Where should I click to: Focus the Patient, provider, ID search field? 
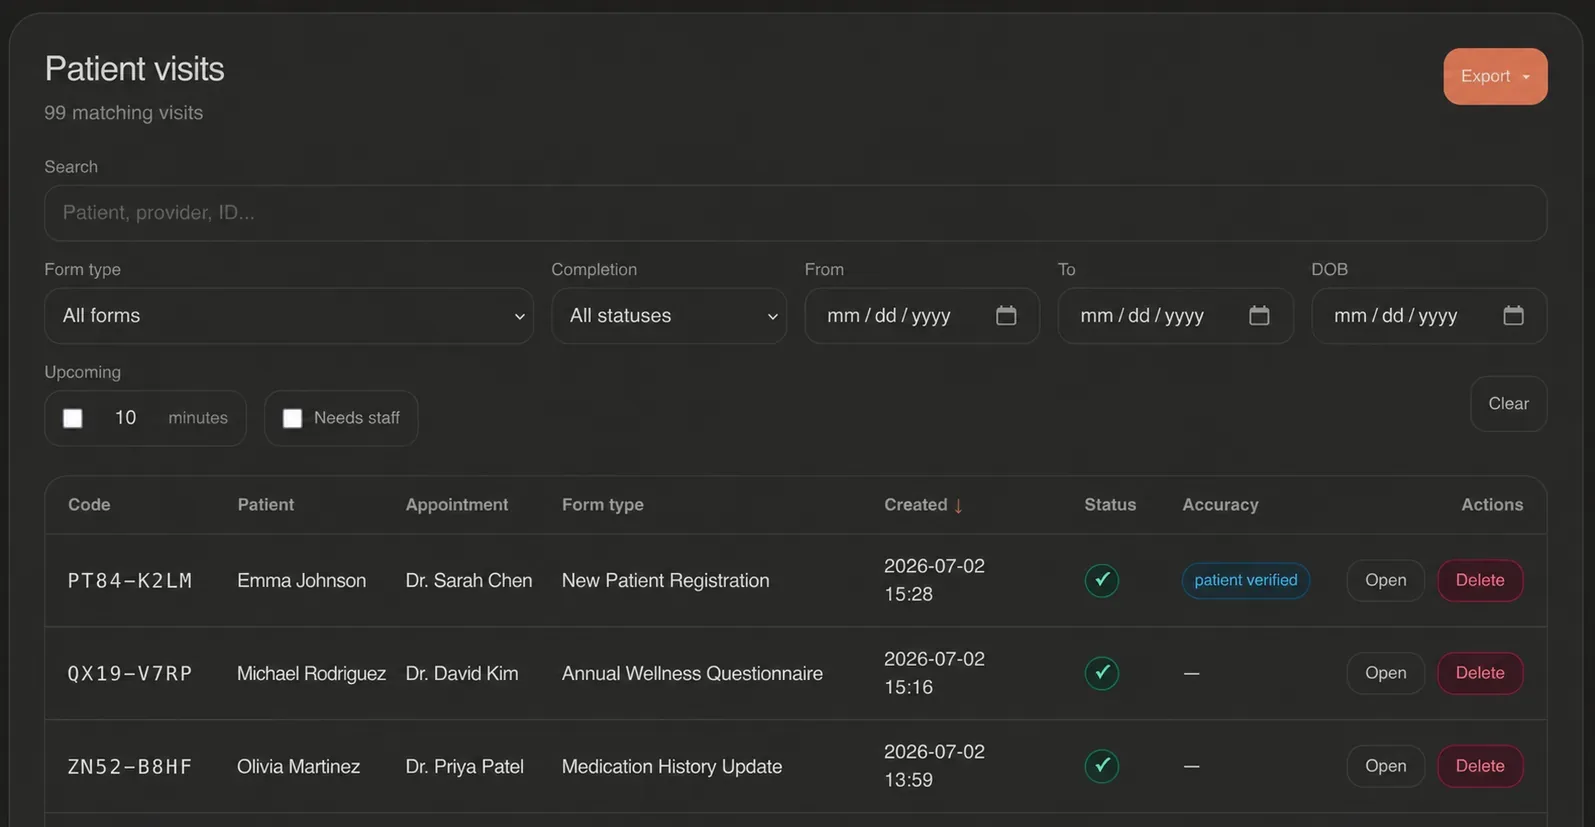[796, 213]
